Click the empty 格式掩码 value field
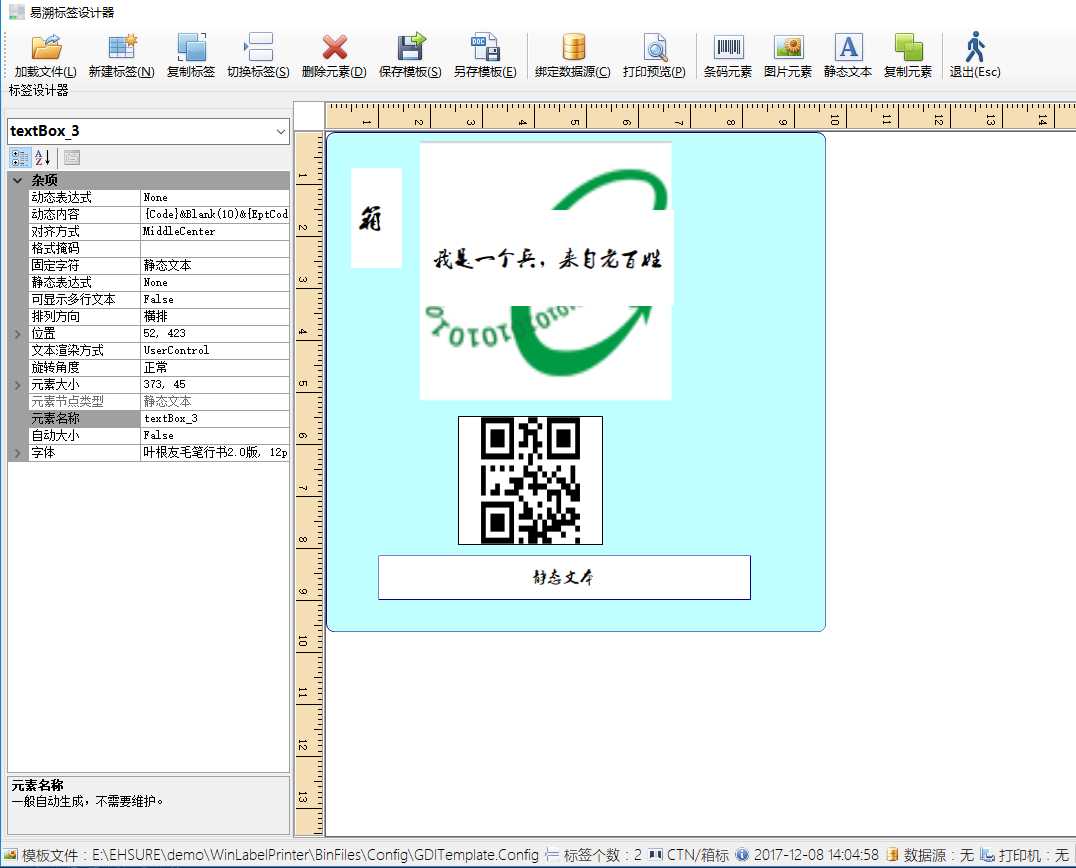The image size is (1076, 868). pos(215,248)
